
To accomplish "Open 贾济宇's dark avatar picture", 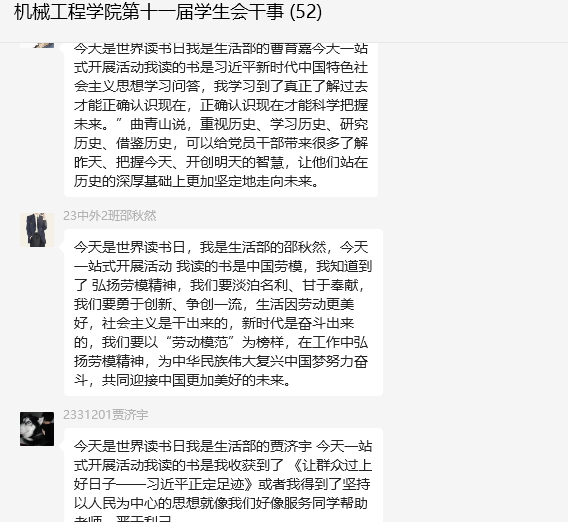I will click(37, 429).
